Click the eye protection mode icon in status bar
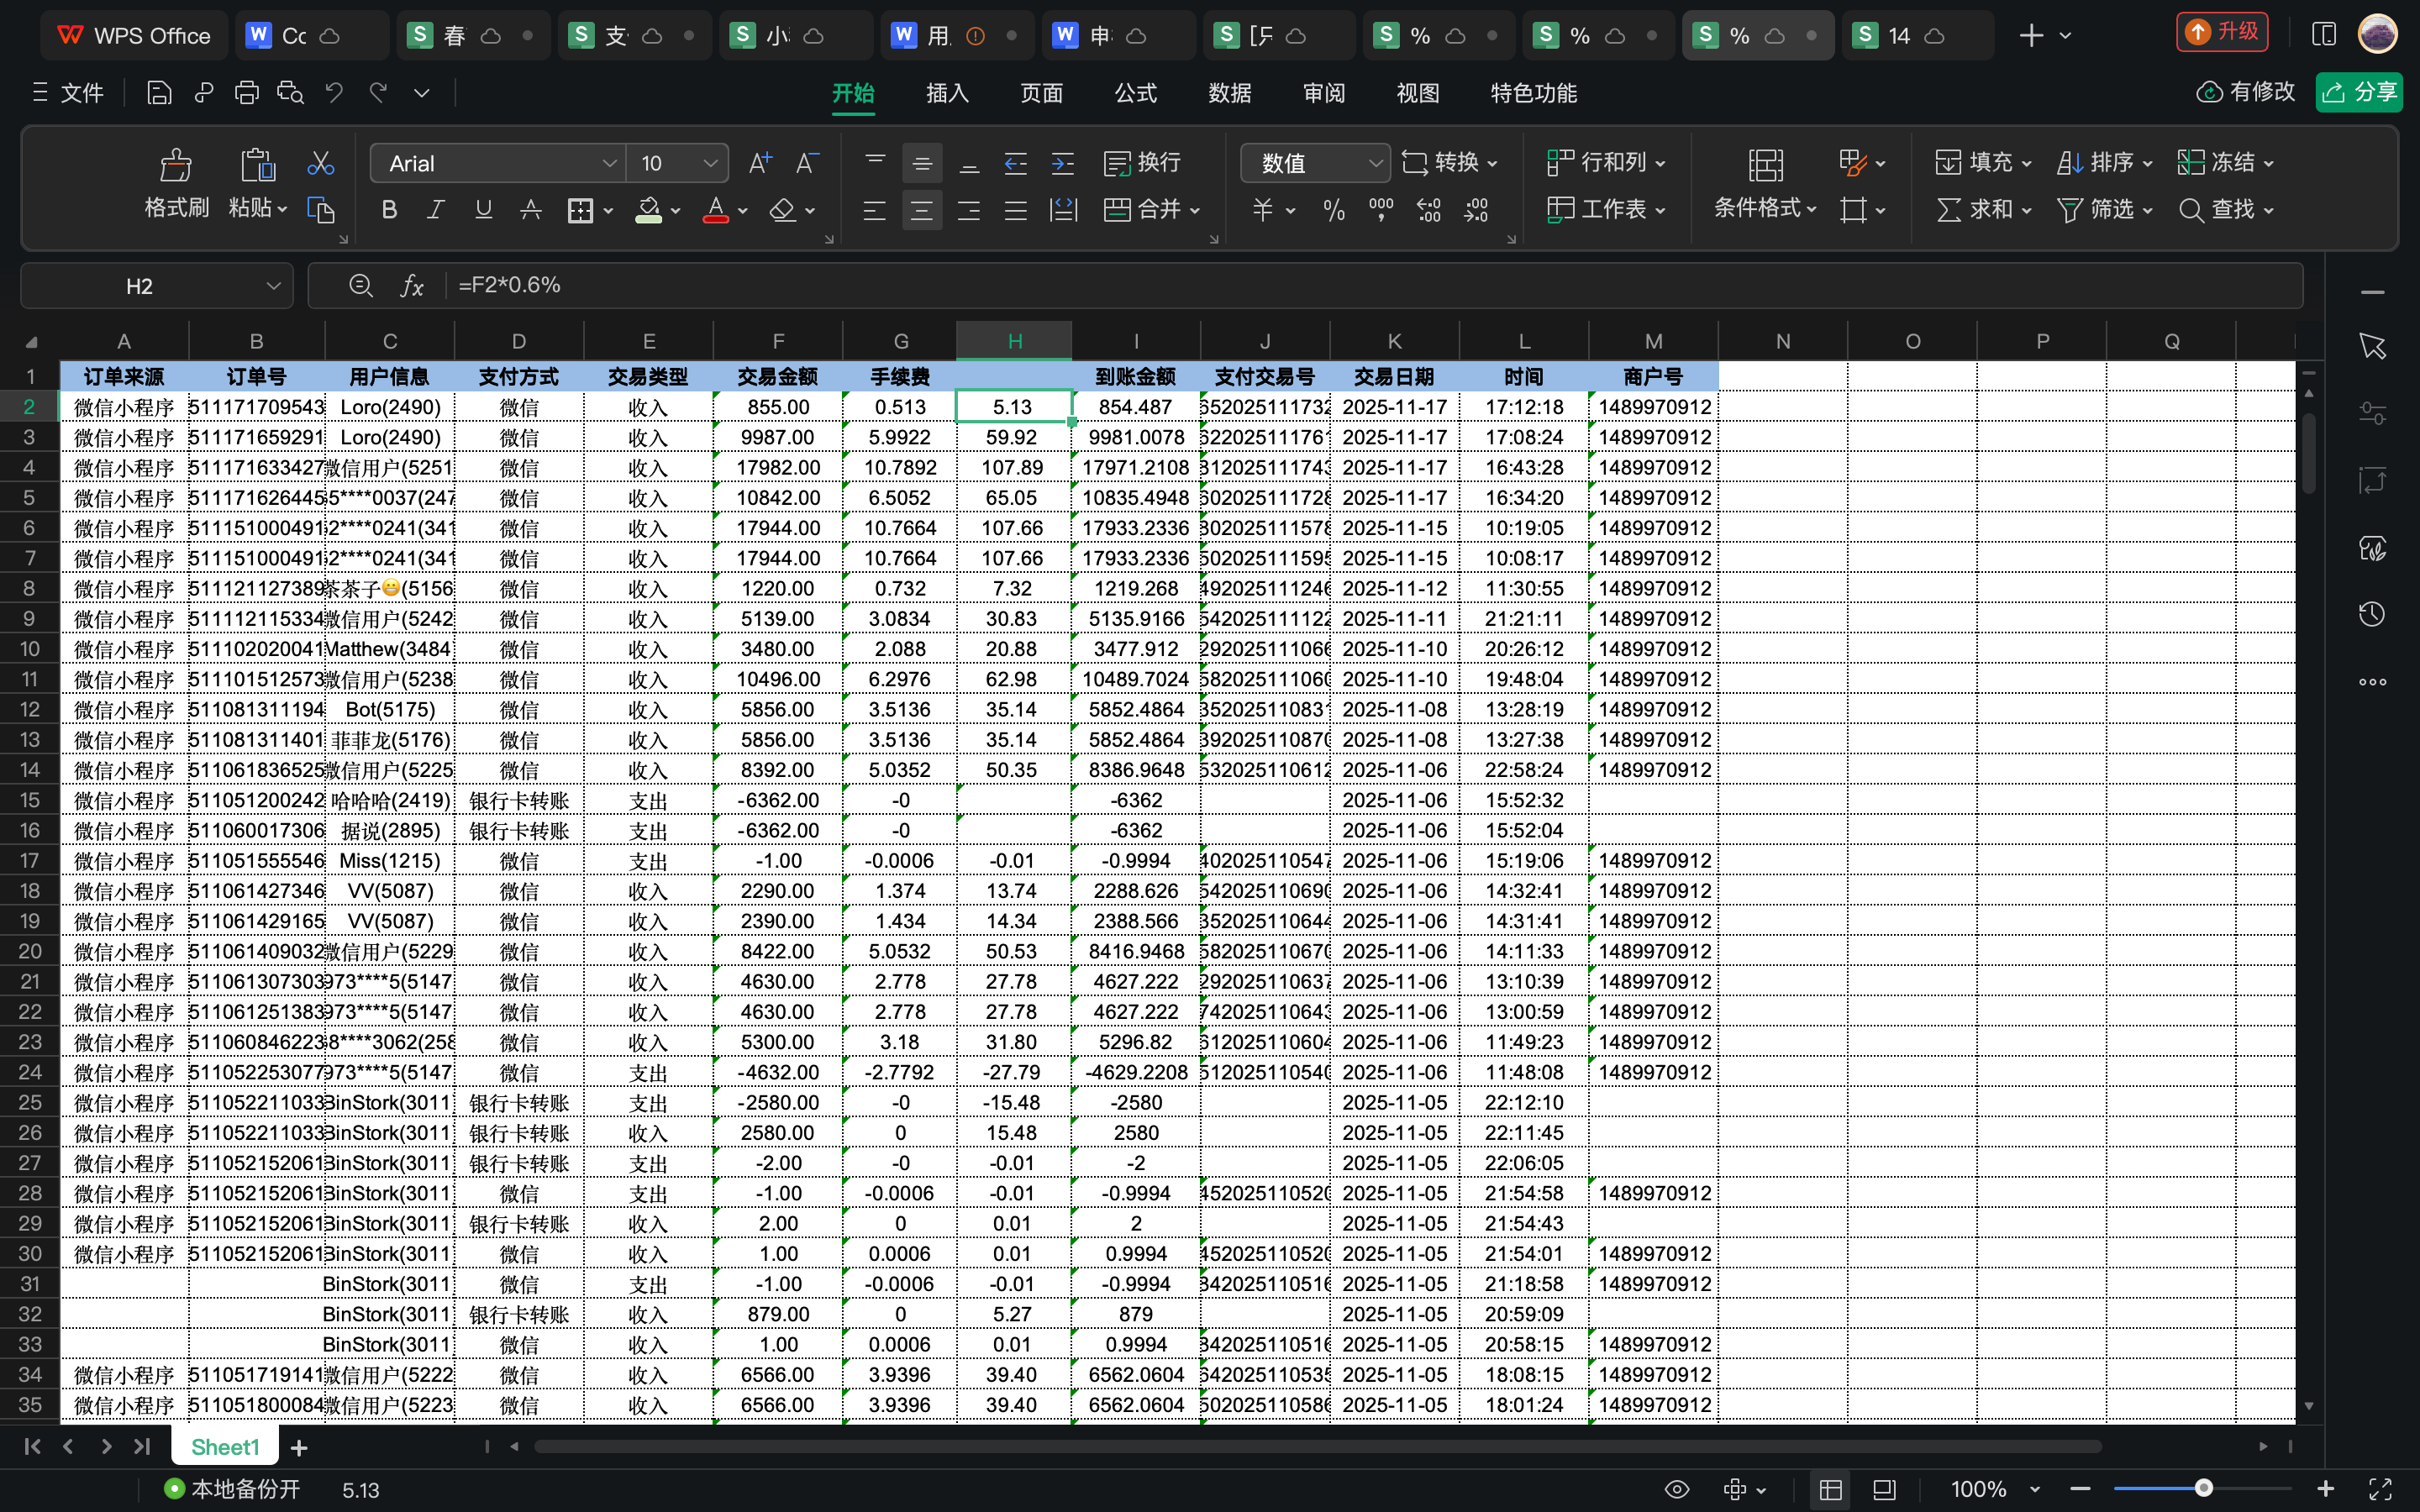The width and height of the screenshot is (2420, 1512). [x=1677, y=1489]
